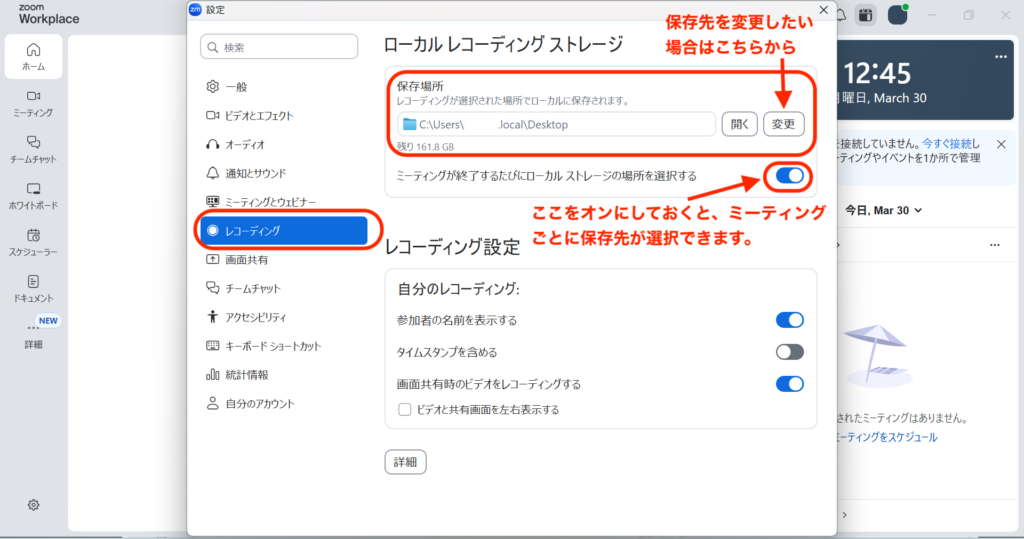Image resolution: width=1024 pixels, height=539 pixels.
Task: Open Team Chat from left sidebar
Action: click(33, 148)
